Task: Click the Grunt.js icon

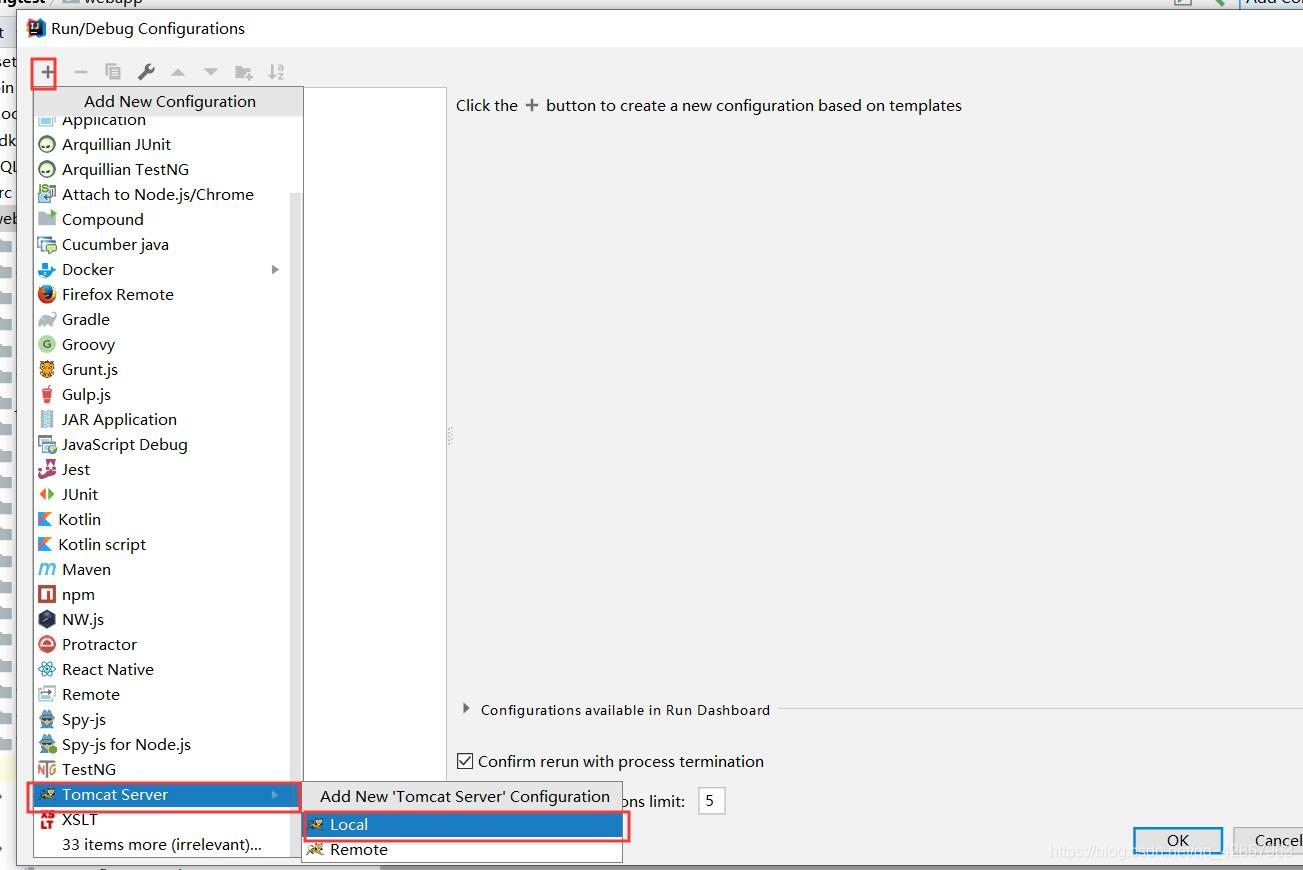Action: coord(46,369)
